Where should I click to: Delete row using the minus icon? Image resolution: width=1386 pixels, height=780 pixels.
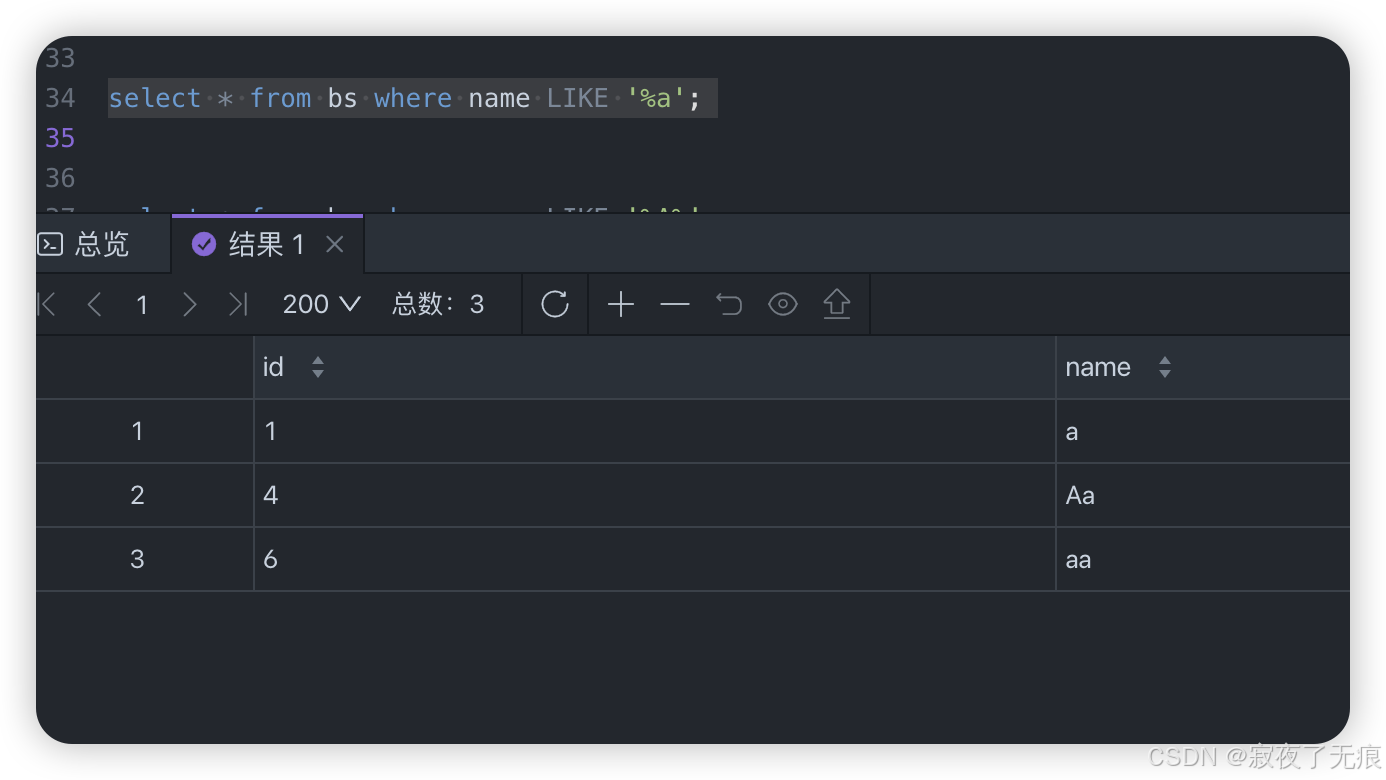(x=675, y=304)
